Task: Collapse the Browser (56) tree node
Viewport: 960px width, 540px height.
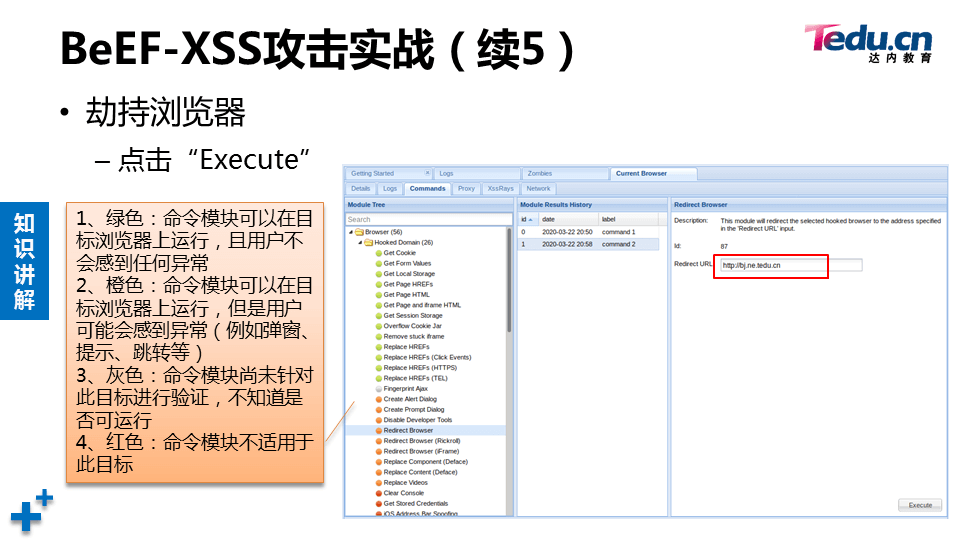Action: point(351,232)
